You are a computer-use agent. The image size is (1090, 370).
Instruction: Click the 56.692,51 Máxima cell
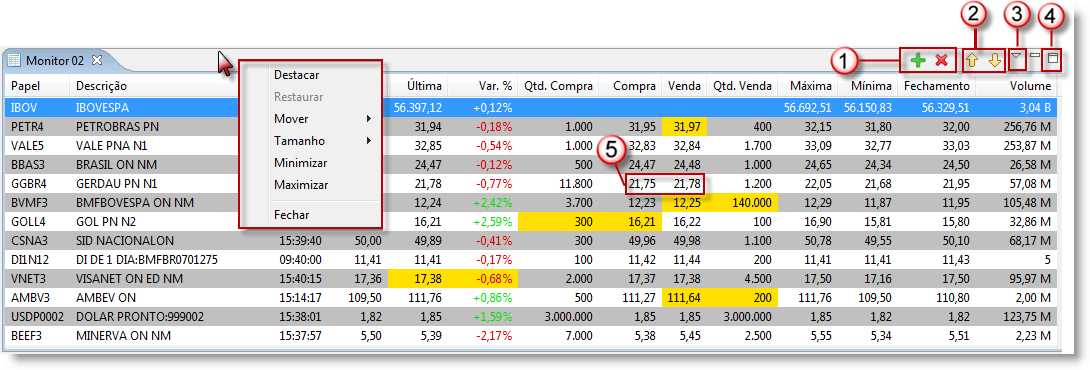[x=808, y=108]
